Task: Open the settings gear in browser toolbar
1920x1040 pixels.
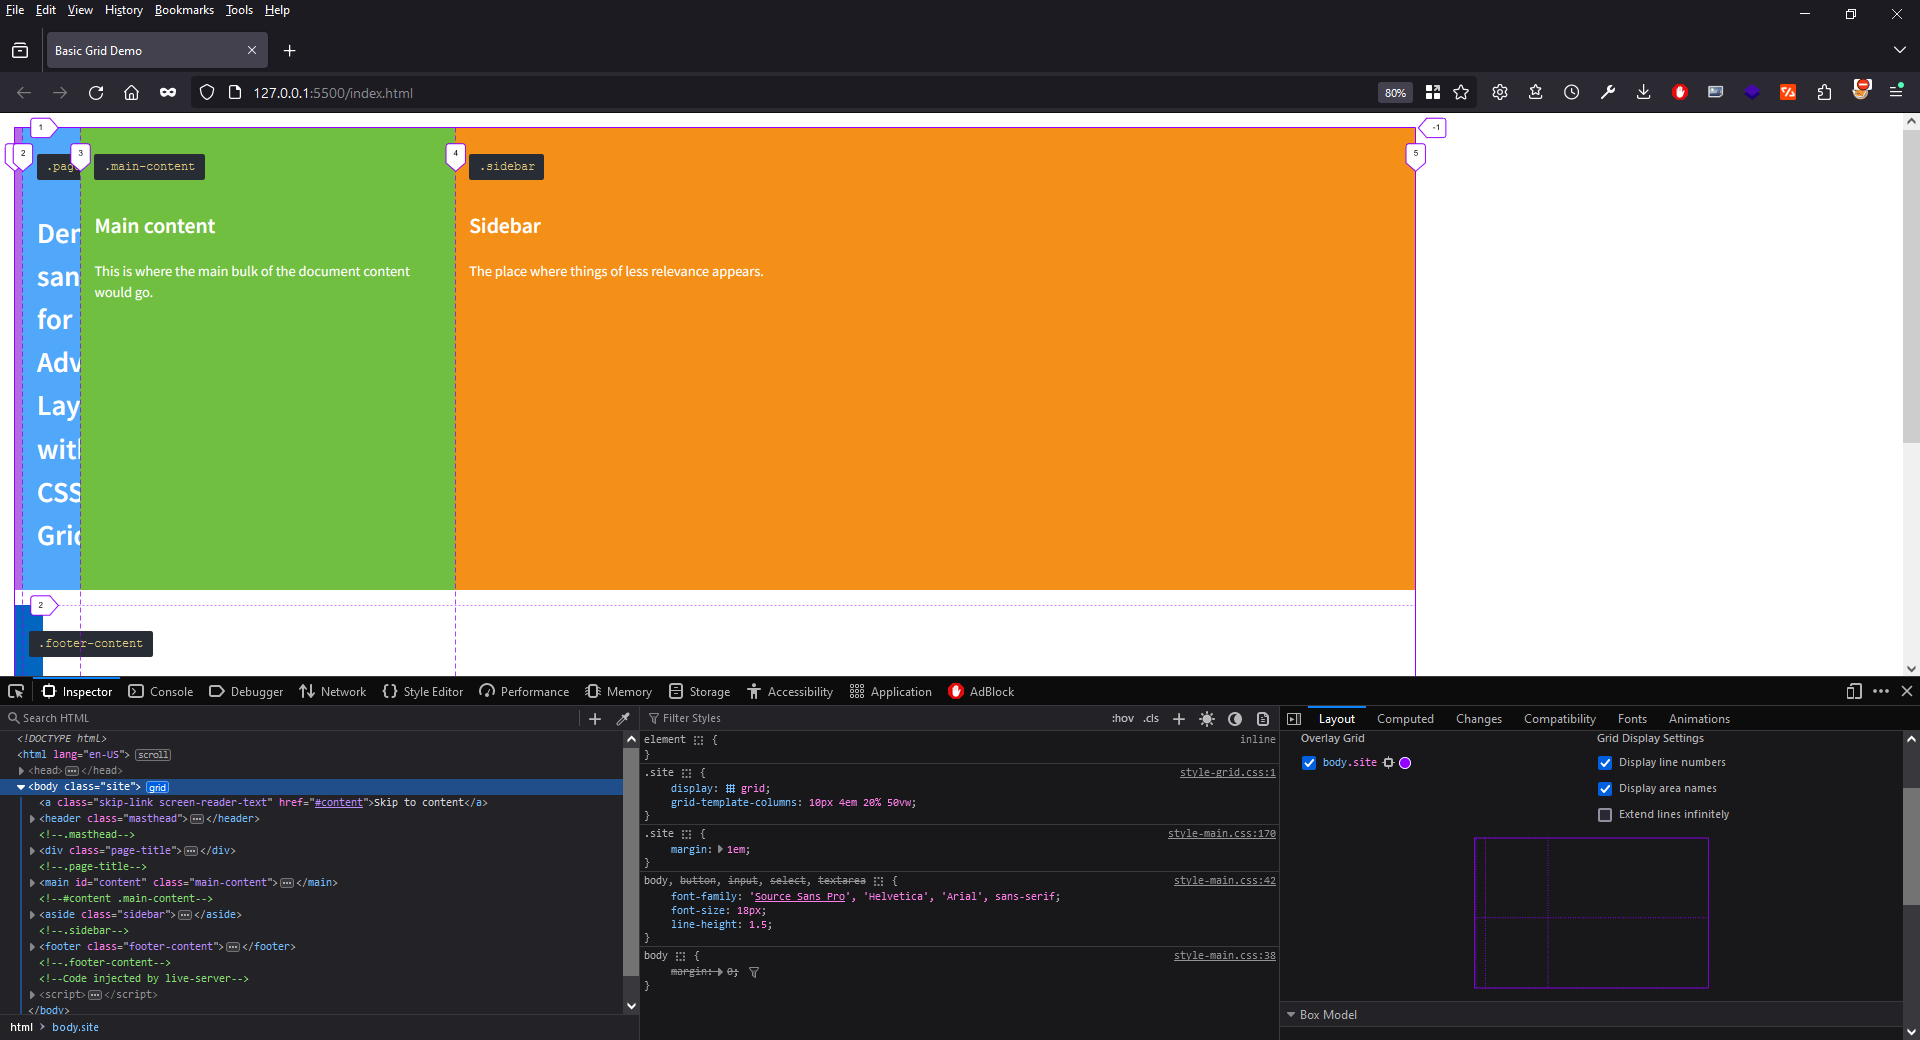Action: 1500,92
